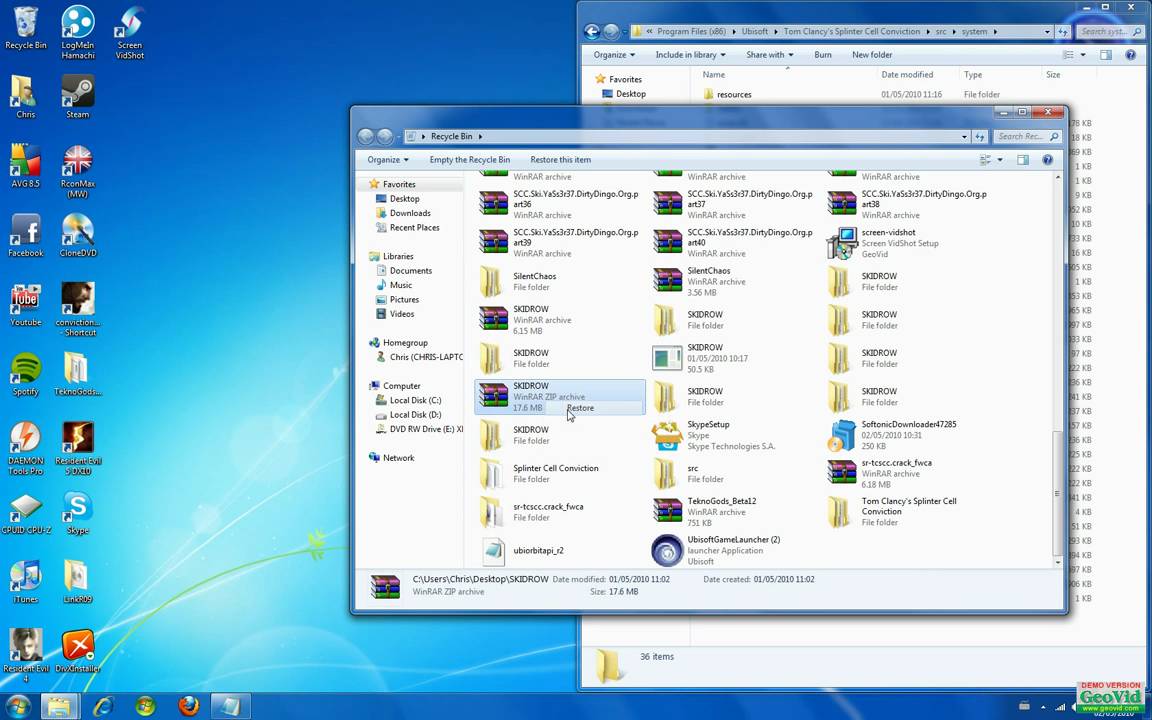Open help in Recycle Bin window

coord(1048,159)
